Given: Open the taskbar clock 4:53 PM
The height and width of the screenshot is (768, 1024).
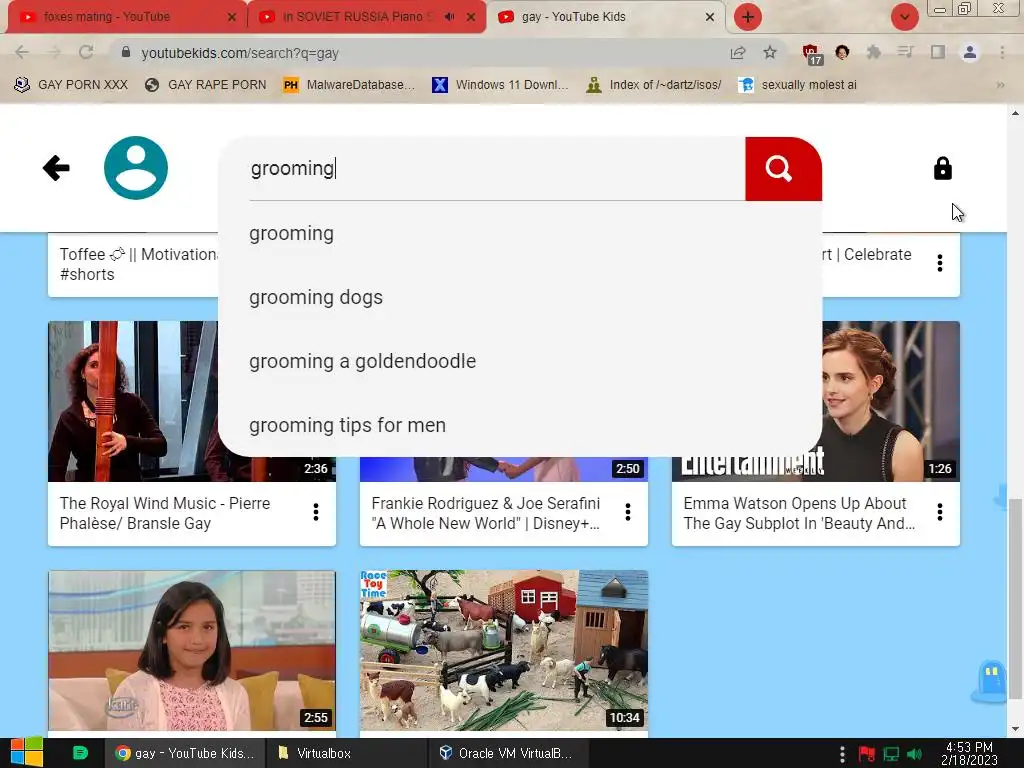Looking at the screenshot, I should (x=969, y=753).
